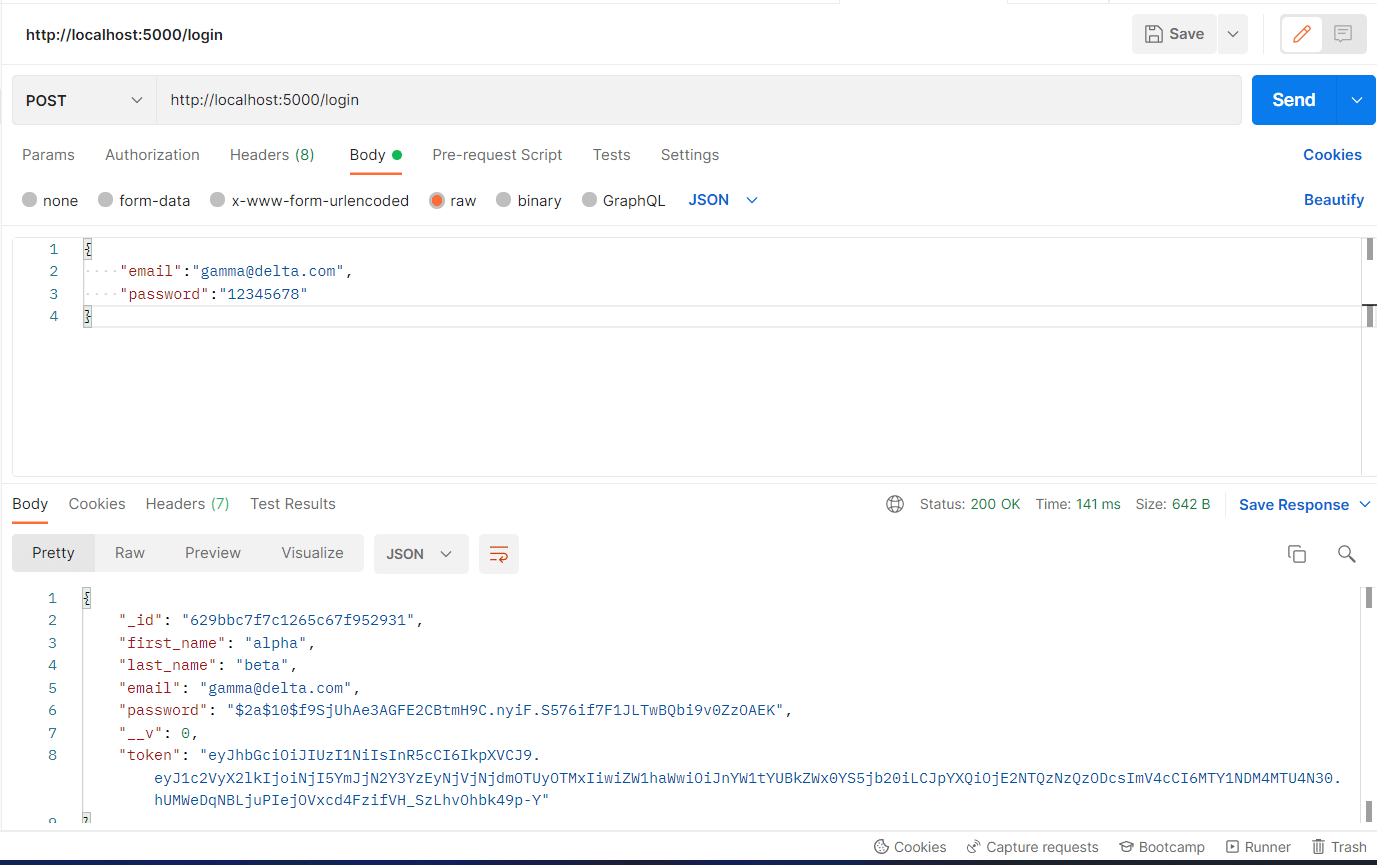This screenshot has height=865, width=1377.
Task: Open Trash in the status bar
Action: tap(1339, 847)
